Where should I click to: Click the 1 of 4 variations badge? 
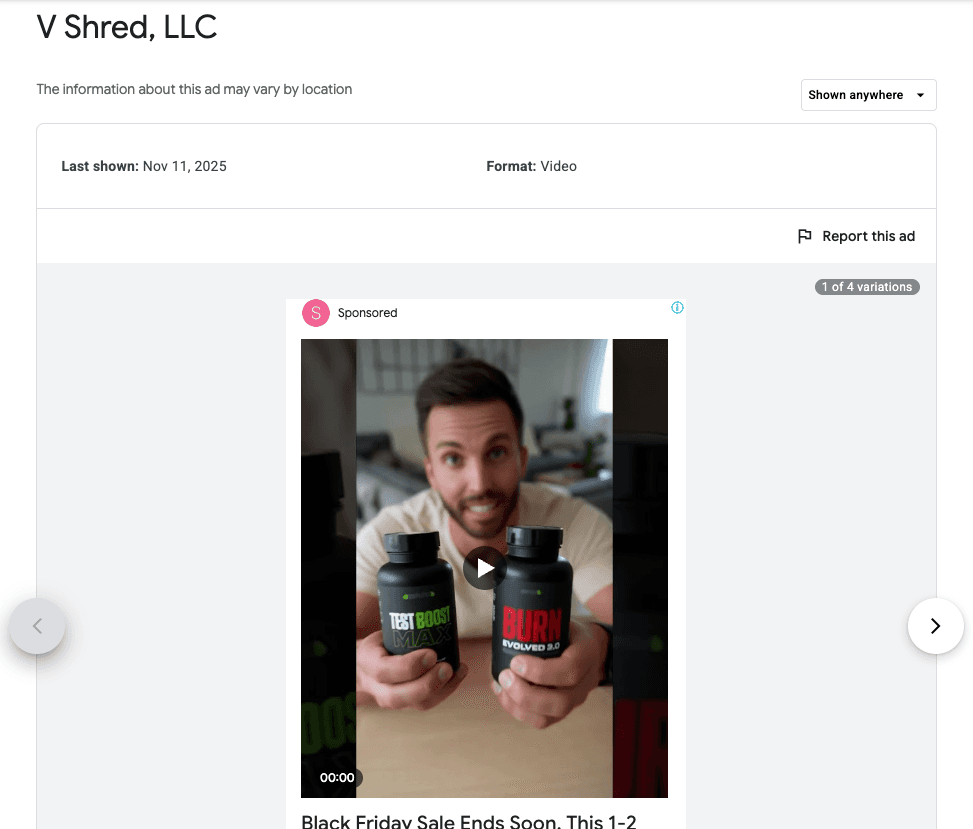pyautogui.click(x=867, y=287)
